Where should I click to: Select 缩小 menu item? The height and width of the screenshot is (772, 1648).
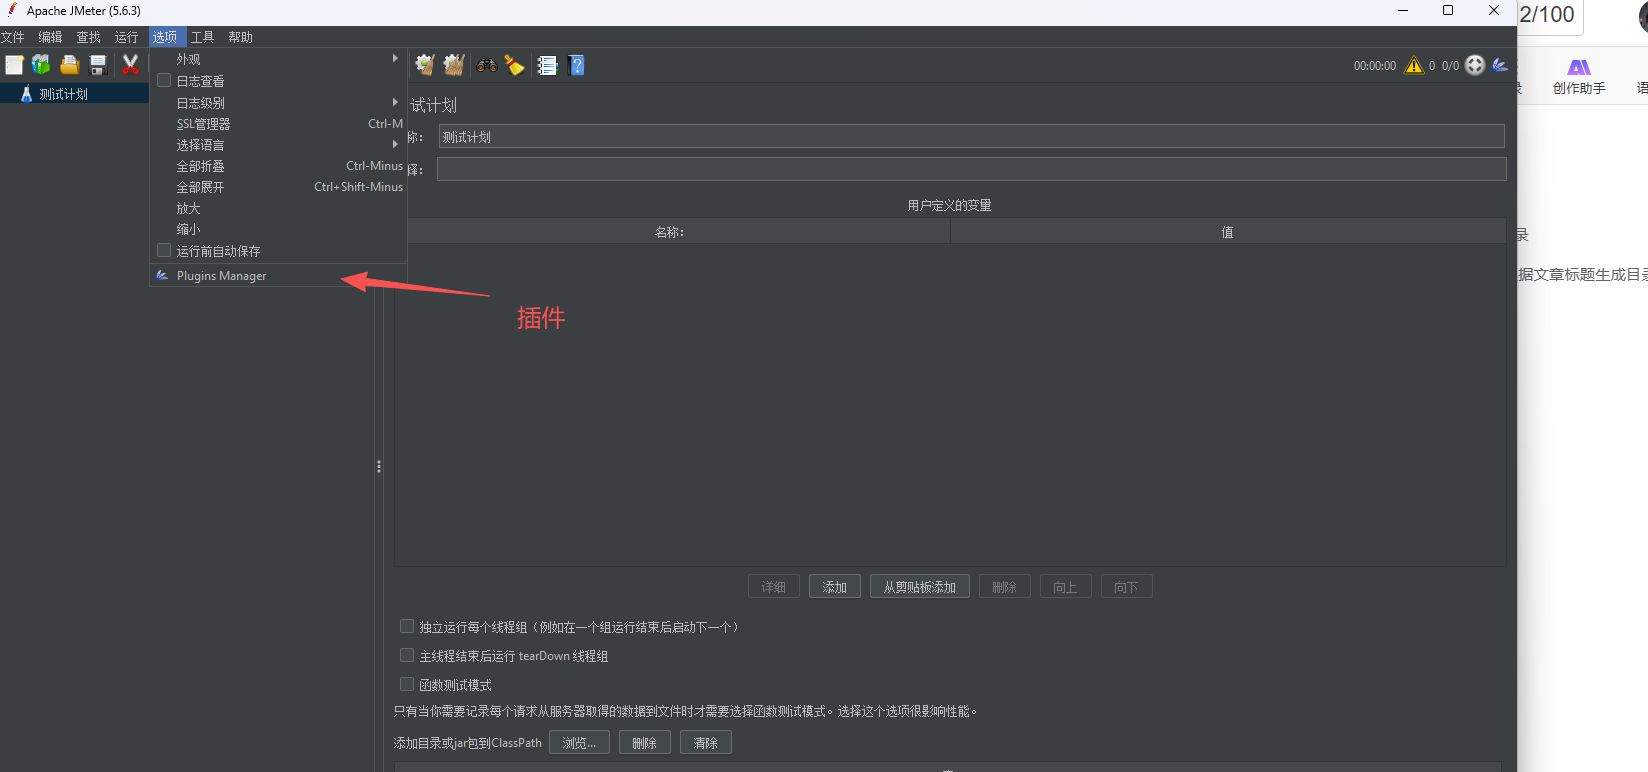pyautogui.click(x=278, y=229)
